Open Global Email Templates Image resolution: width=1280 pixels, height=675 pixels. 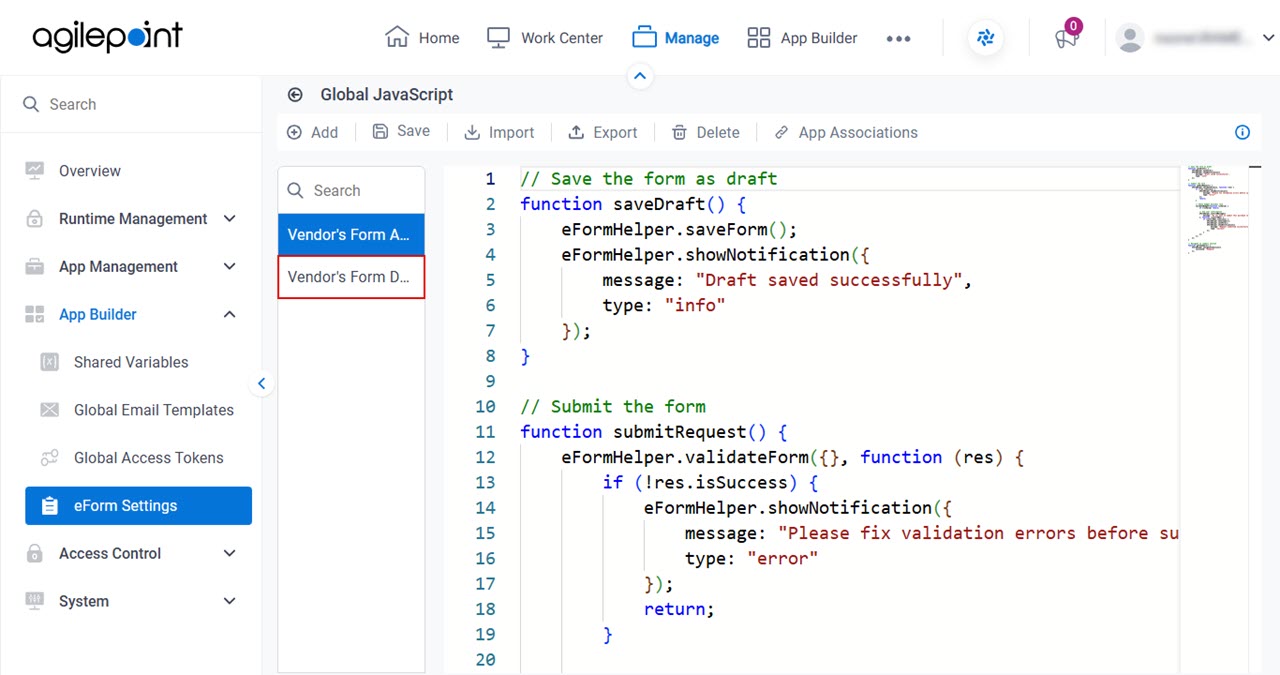(153, 410)
